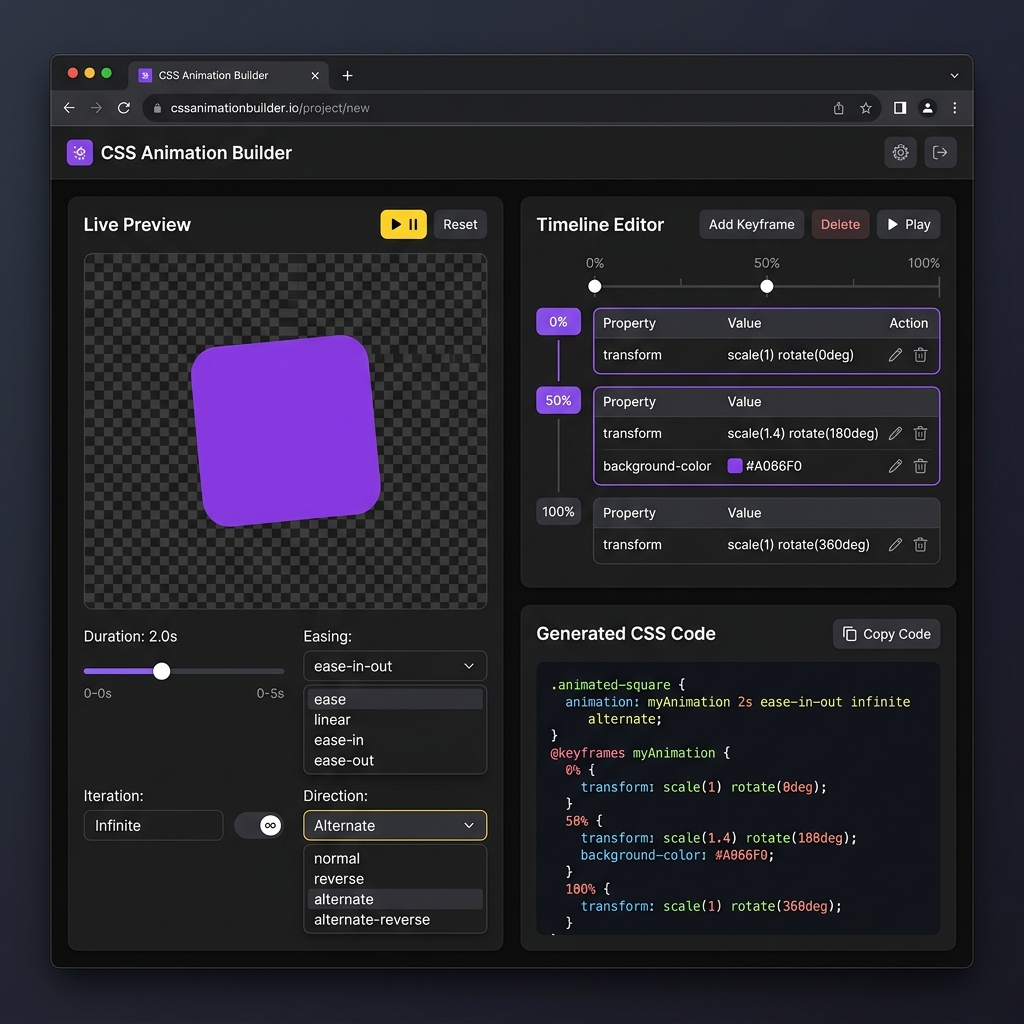Click the Duration slider handle
This screenshot has width=1024, height=1024.
coord(161,671)
